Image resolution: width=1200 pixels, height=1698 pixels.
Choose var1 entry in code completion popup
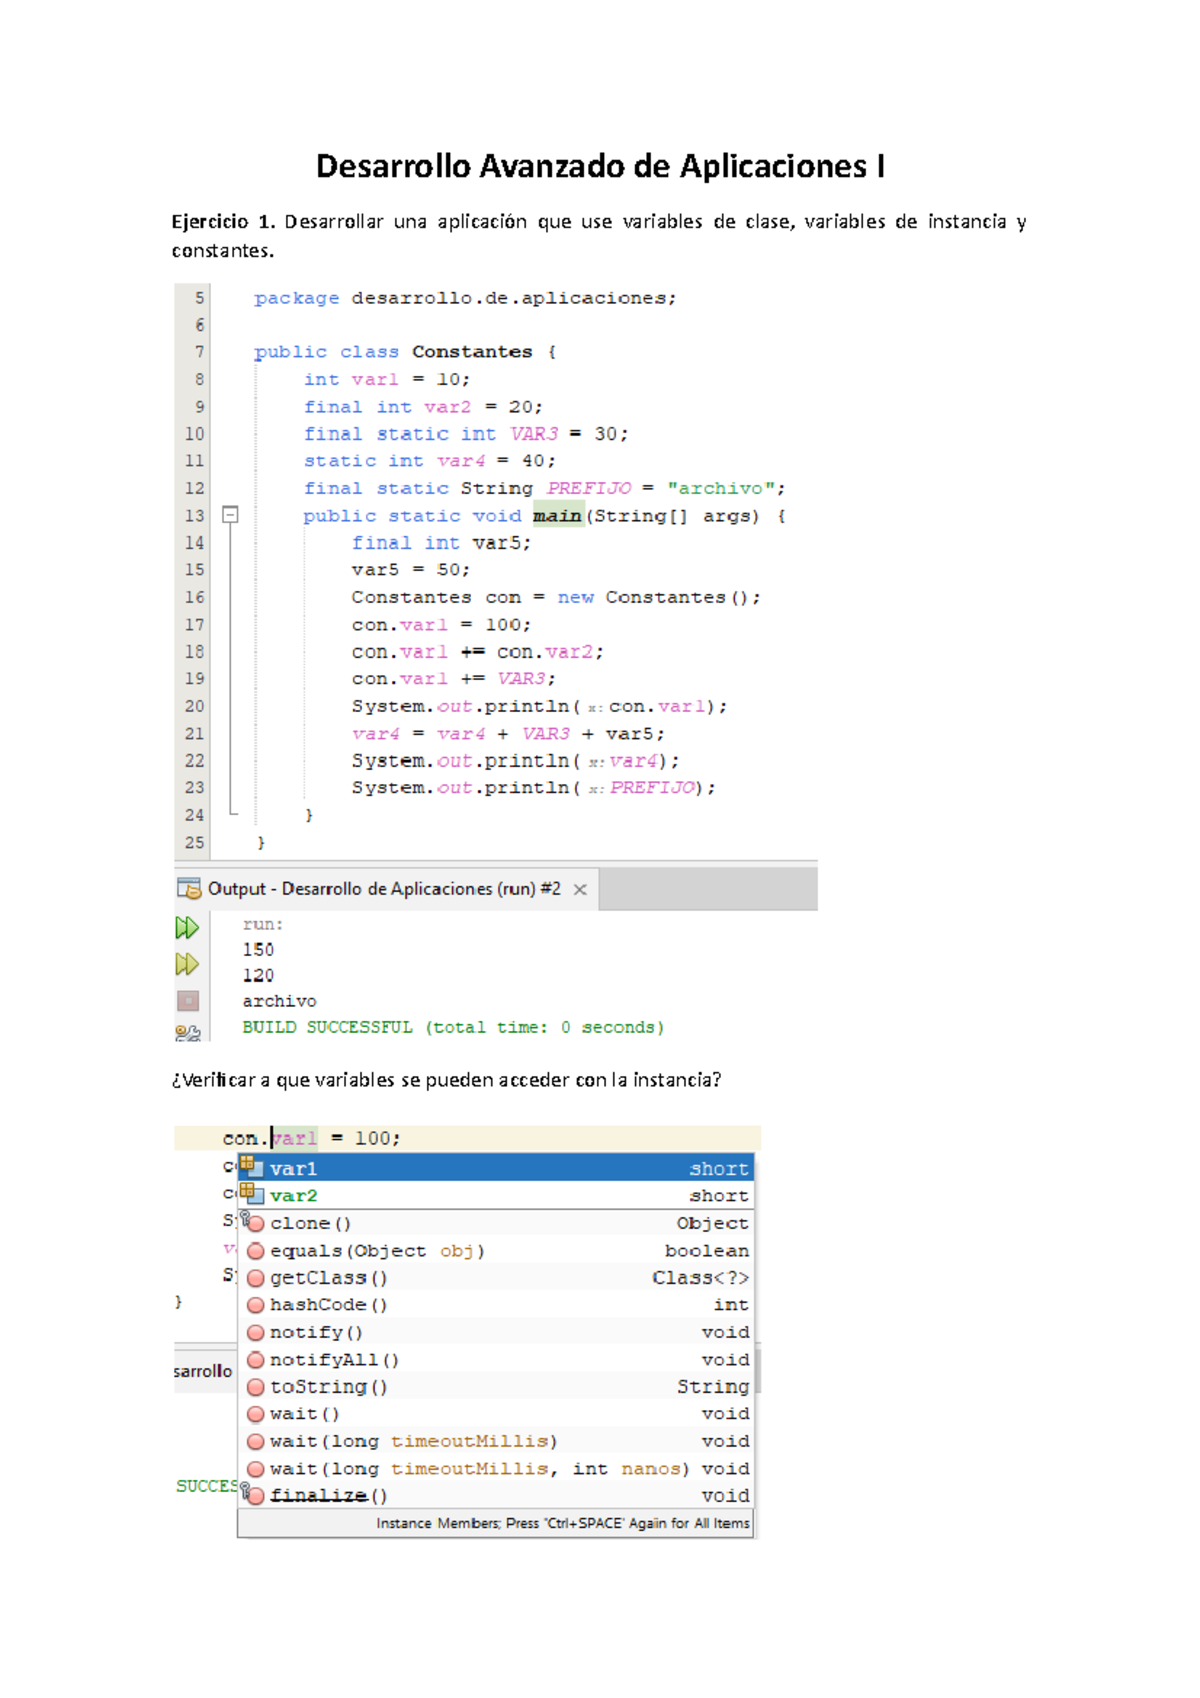[495, 1167]
